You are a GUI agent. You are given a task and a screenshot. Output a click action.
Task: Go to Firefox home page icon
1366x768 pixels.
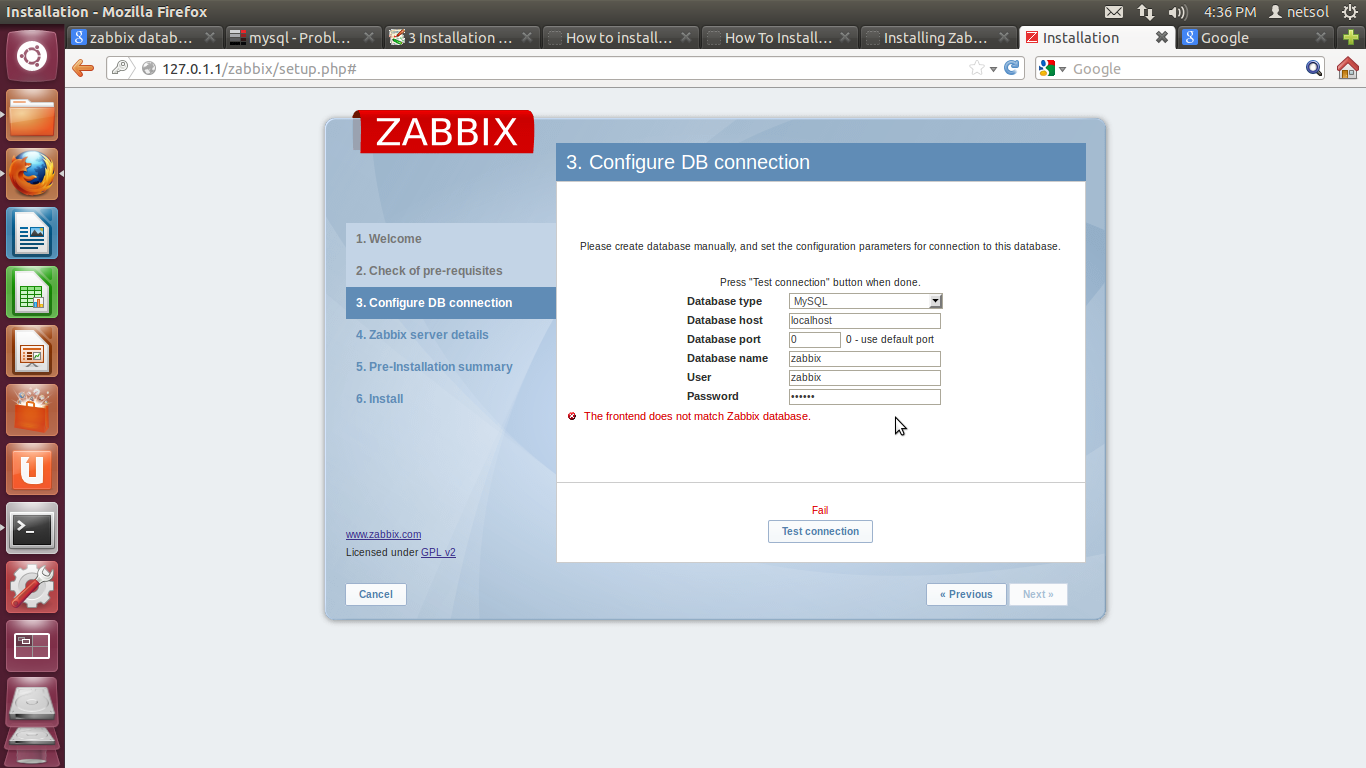point(1347,68)
